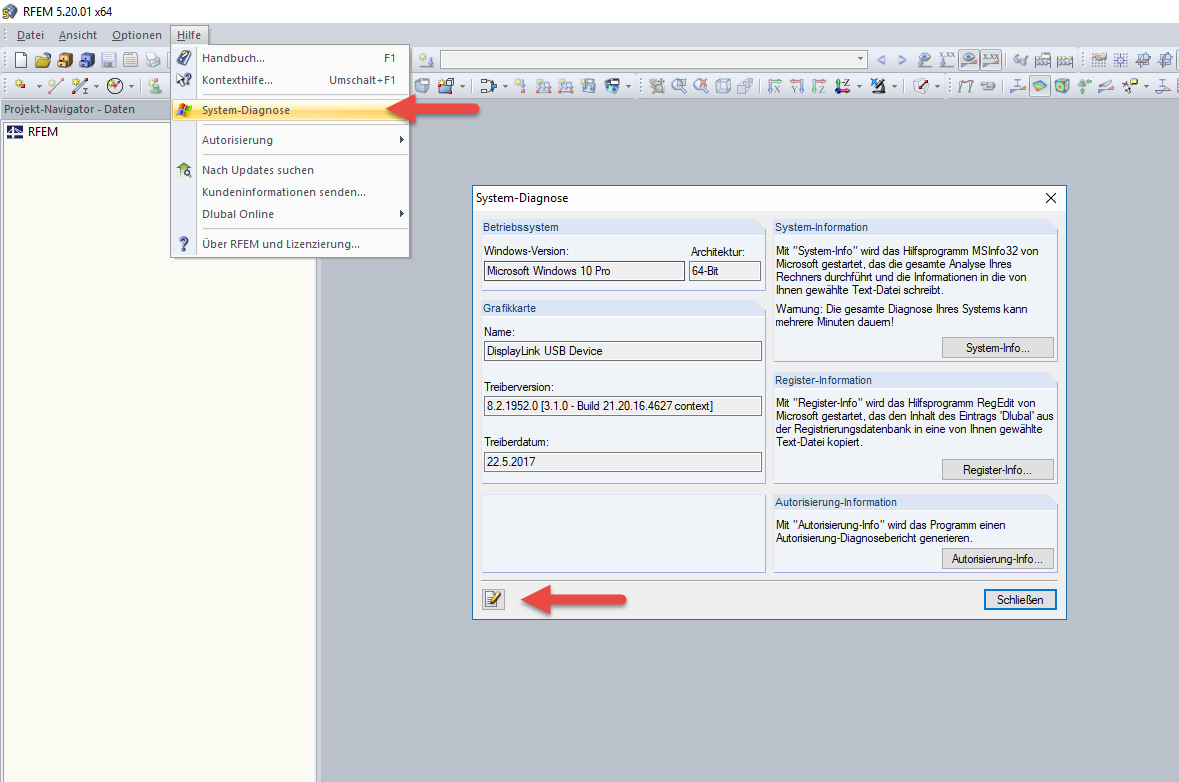Expand the Autorisierung submenu arrow
This screenshot has width=1179, height=782.
tap(402, 140)
